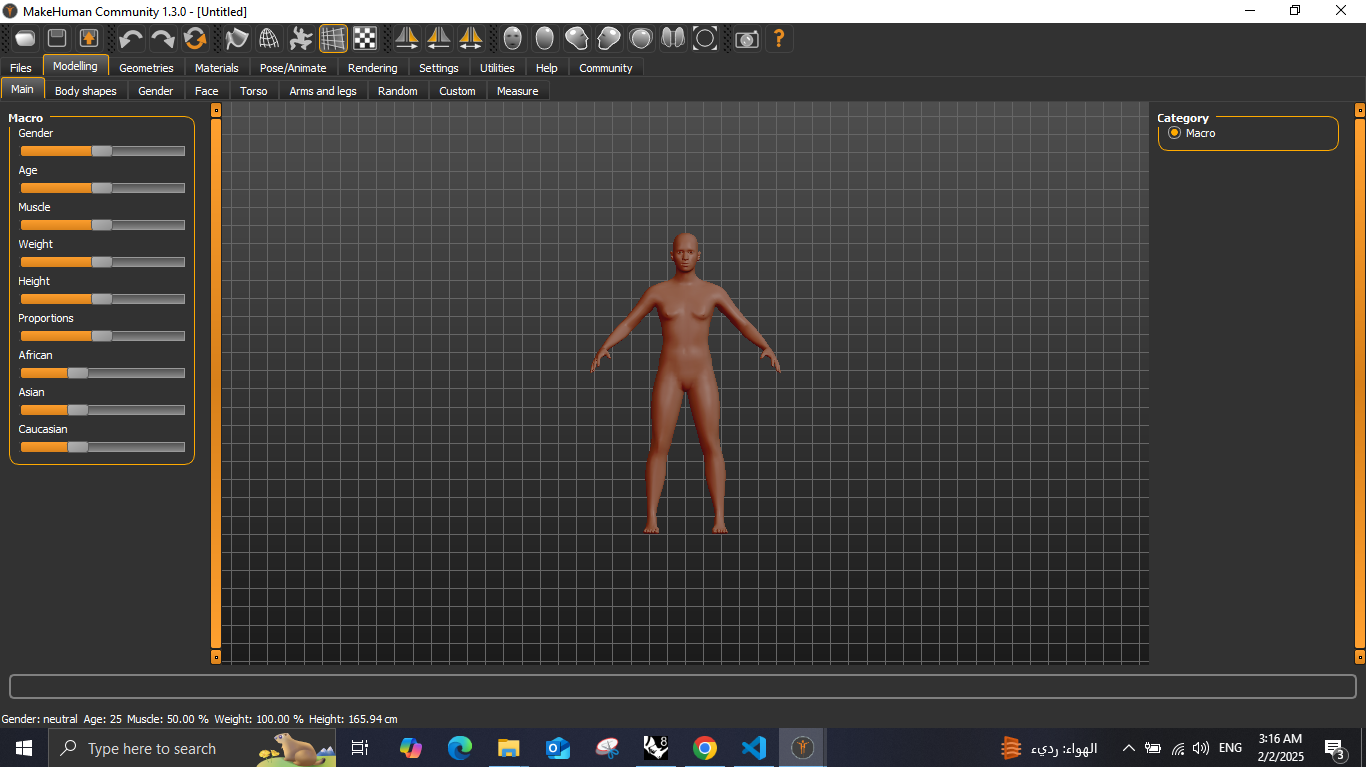Toggle the highlighted Grid icon
This screenshot has width=1366, height=767.
(333, 39)
